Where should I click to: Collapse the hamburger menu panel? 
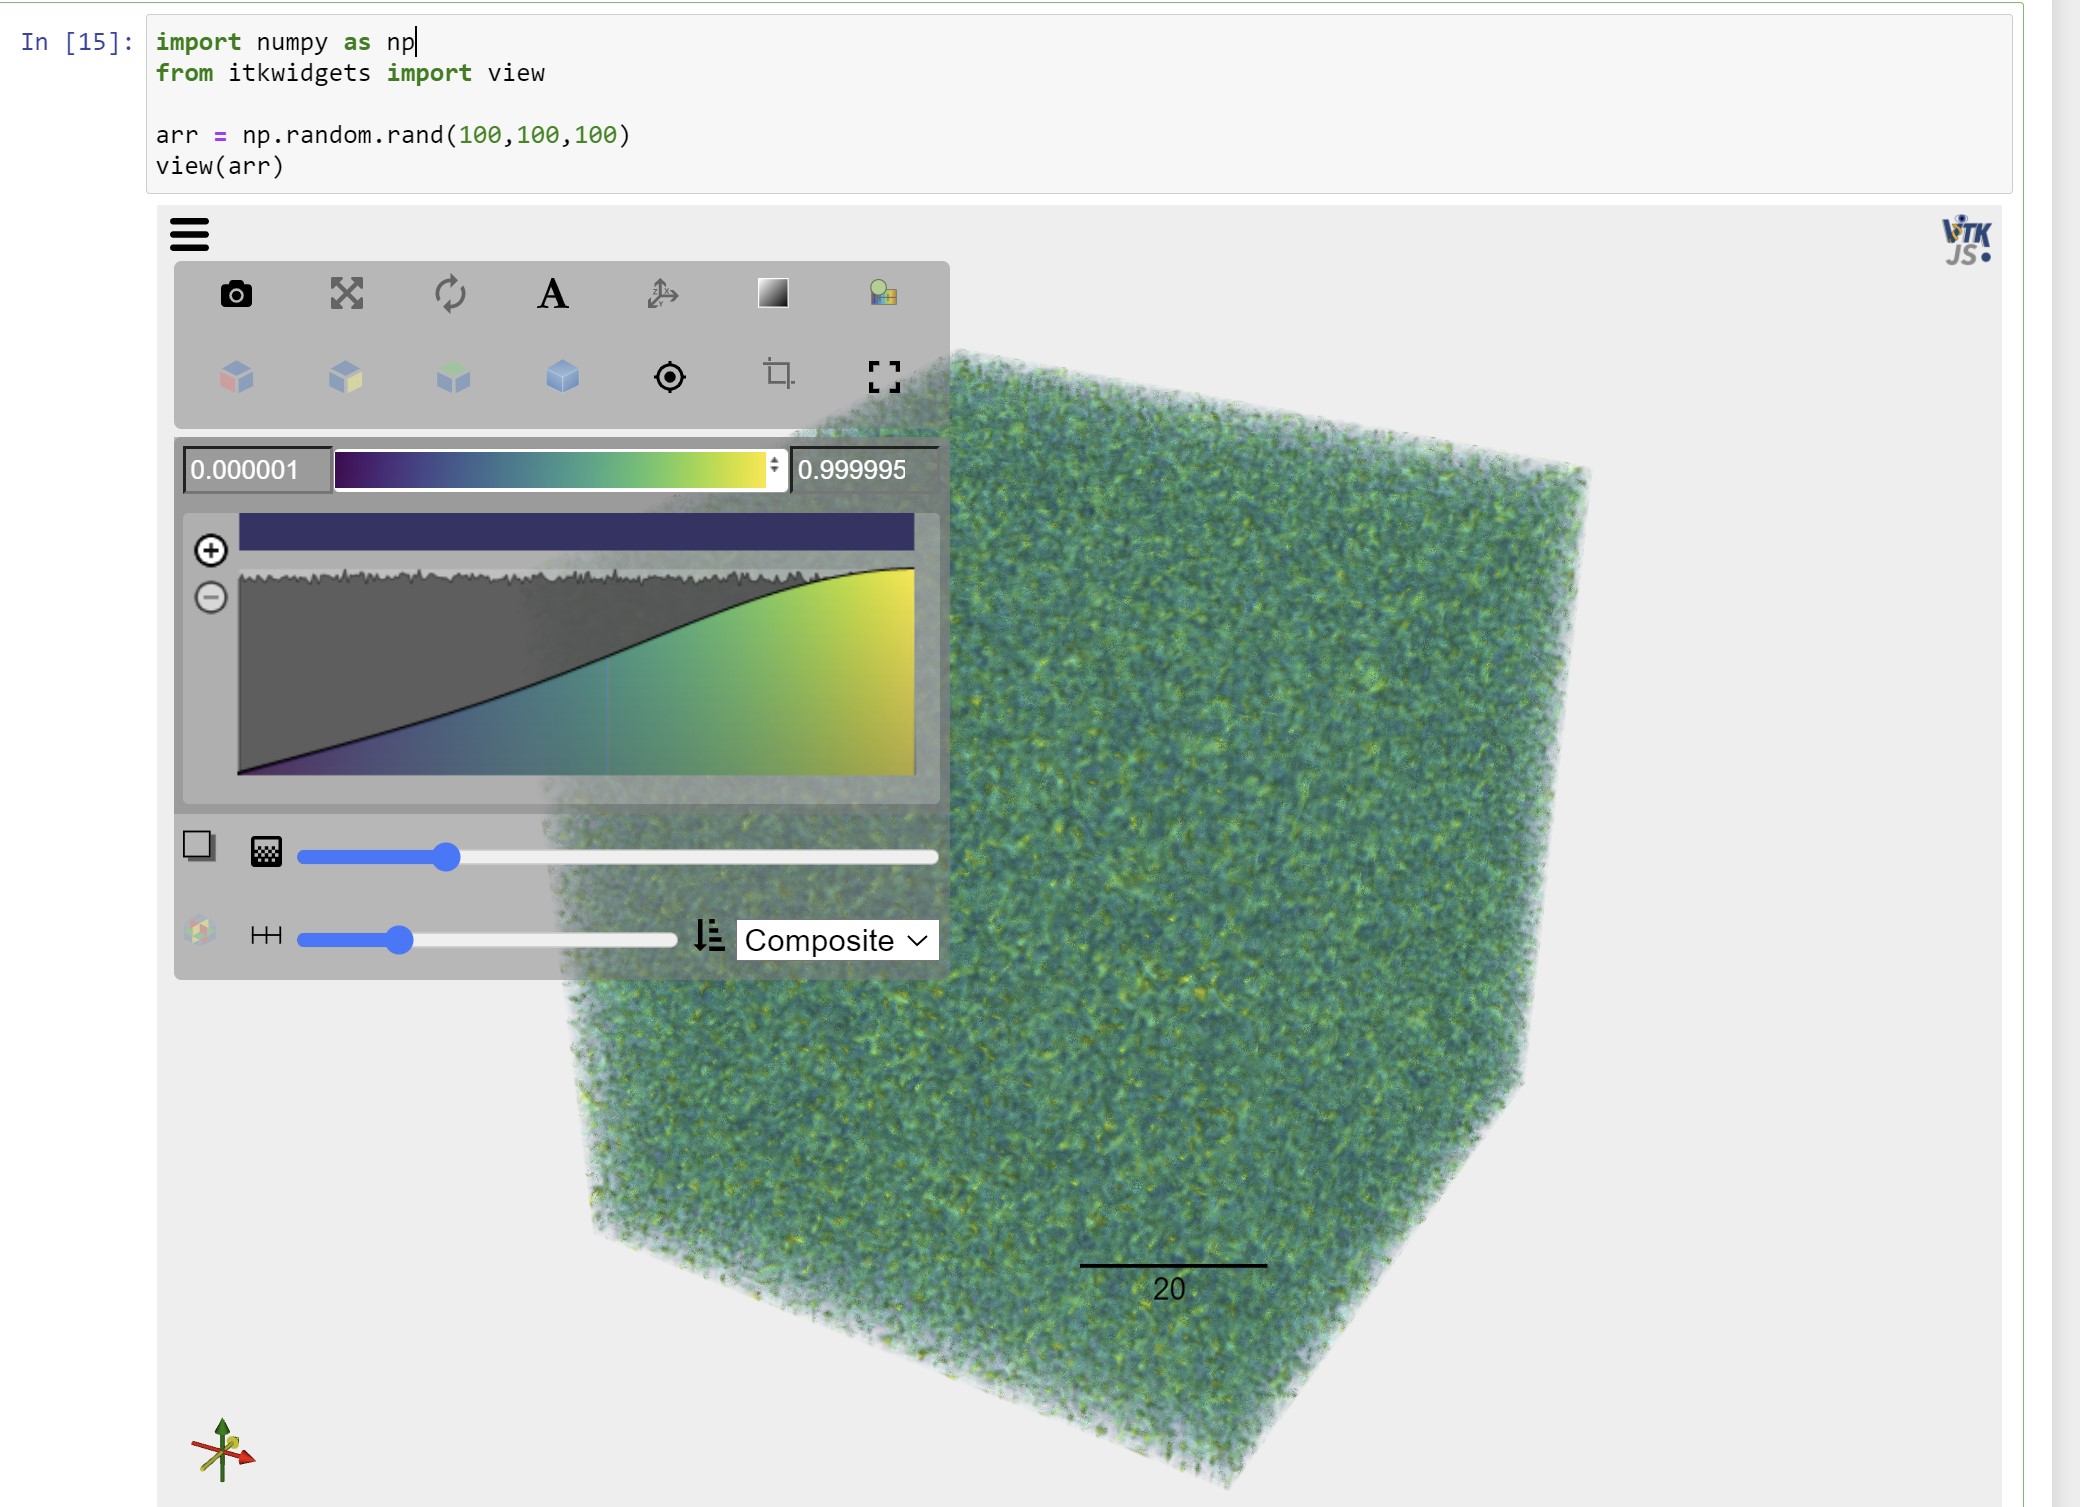(x=189, y=234)
